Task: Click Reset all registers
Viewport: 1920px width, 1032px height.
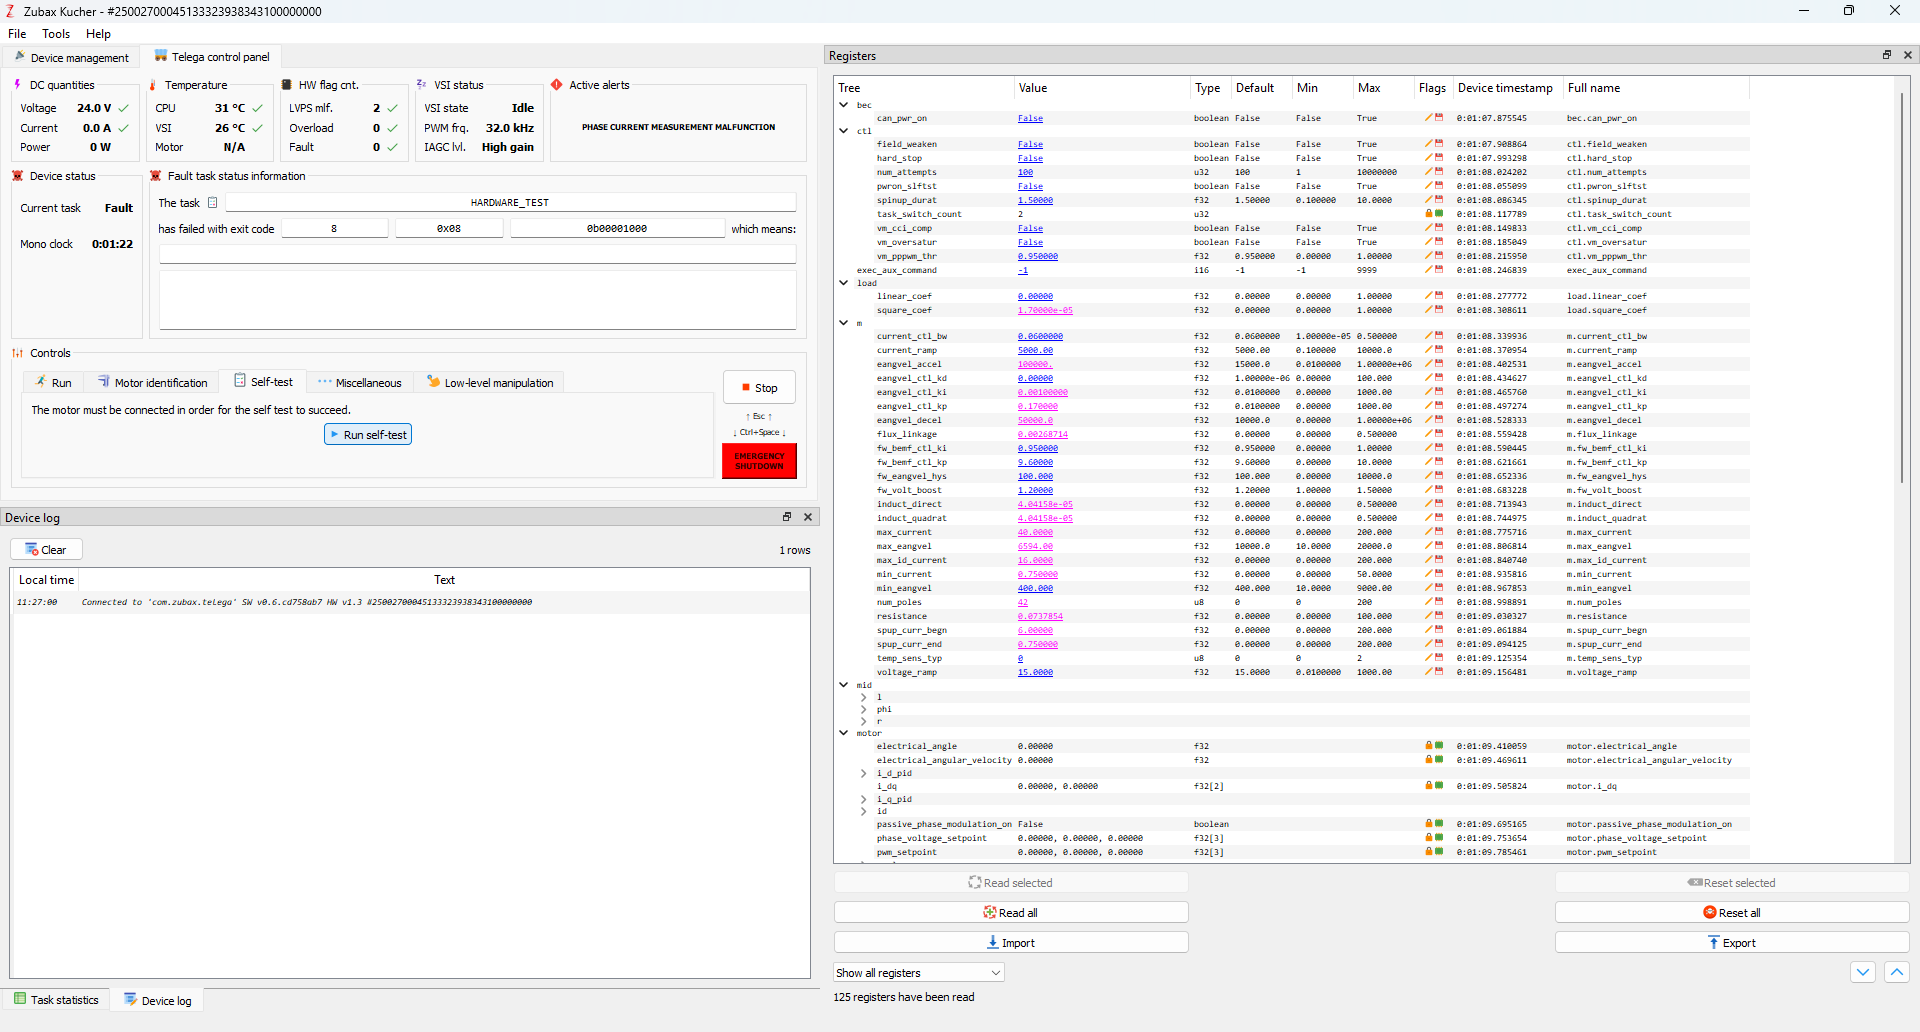Action: coord(1731,913)
